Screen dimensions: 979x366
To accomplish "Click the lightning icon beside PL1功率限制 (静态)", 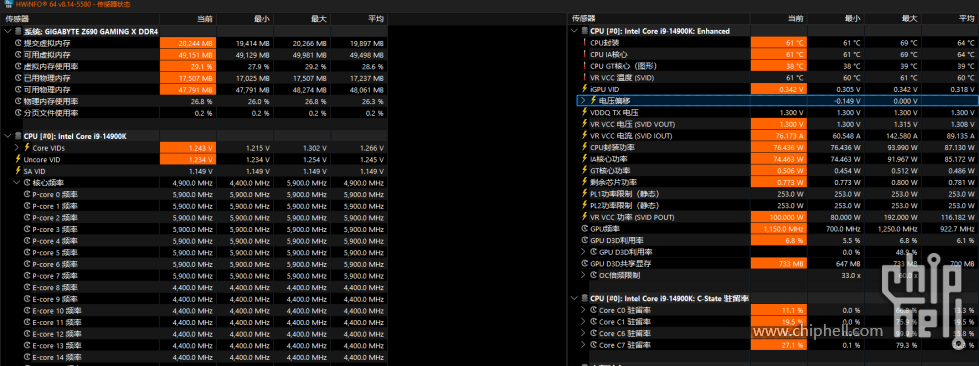I will tap(584, 194).
